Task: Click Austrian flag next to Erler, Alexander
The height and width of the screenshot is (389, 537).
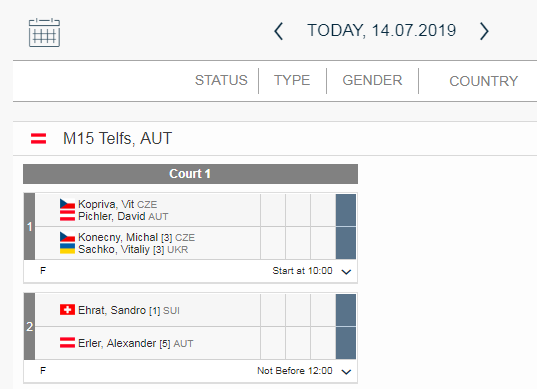Action: pyautogui.click(x=67, y=343)
